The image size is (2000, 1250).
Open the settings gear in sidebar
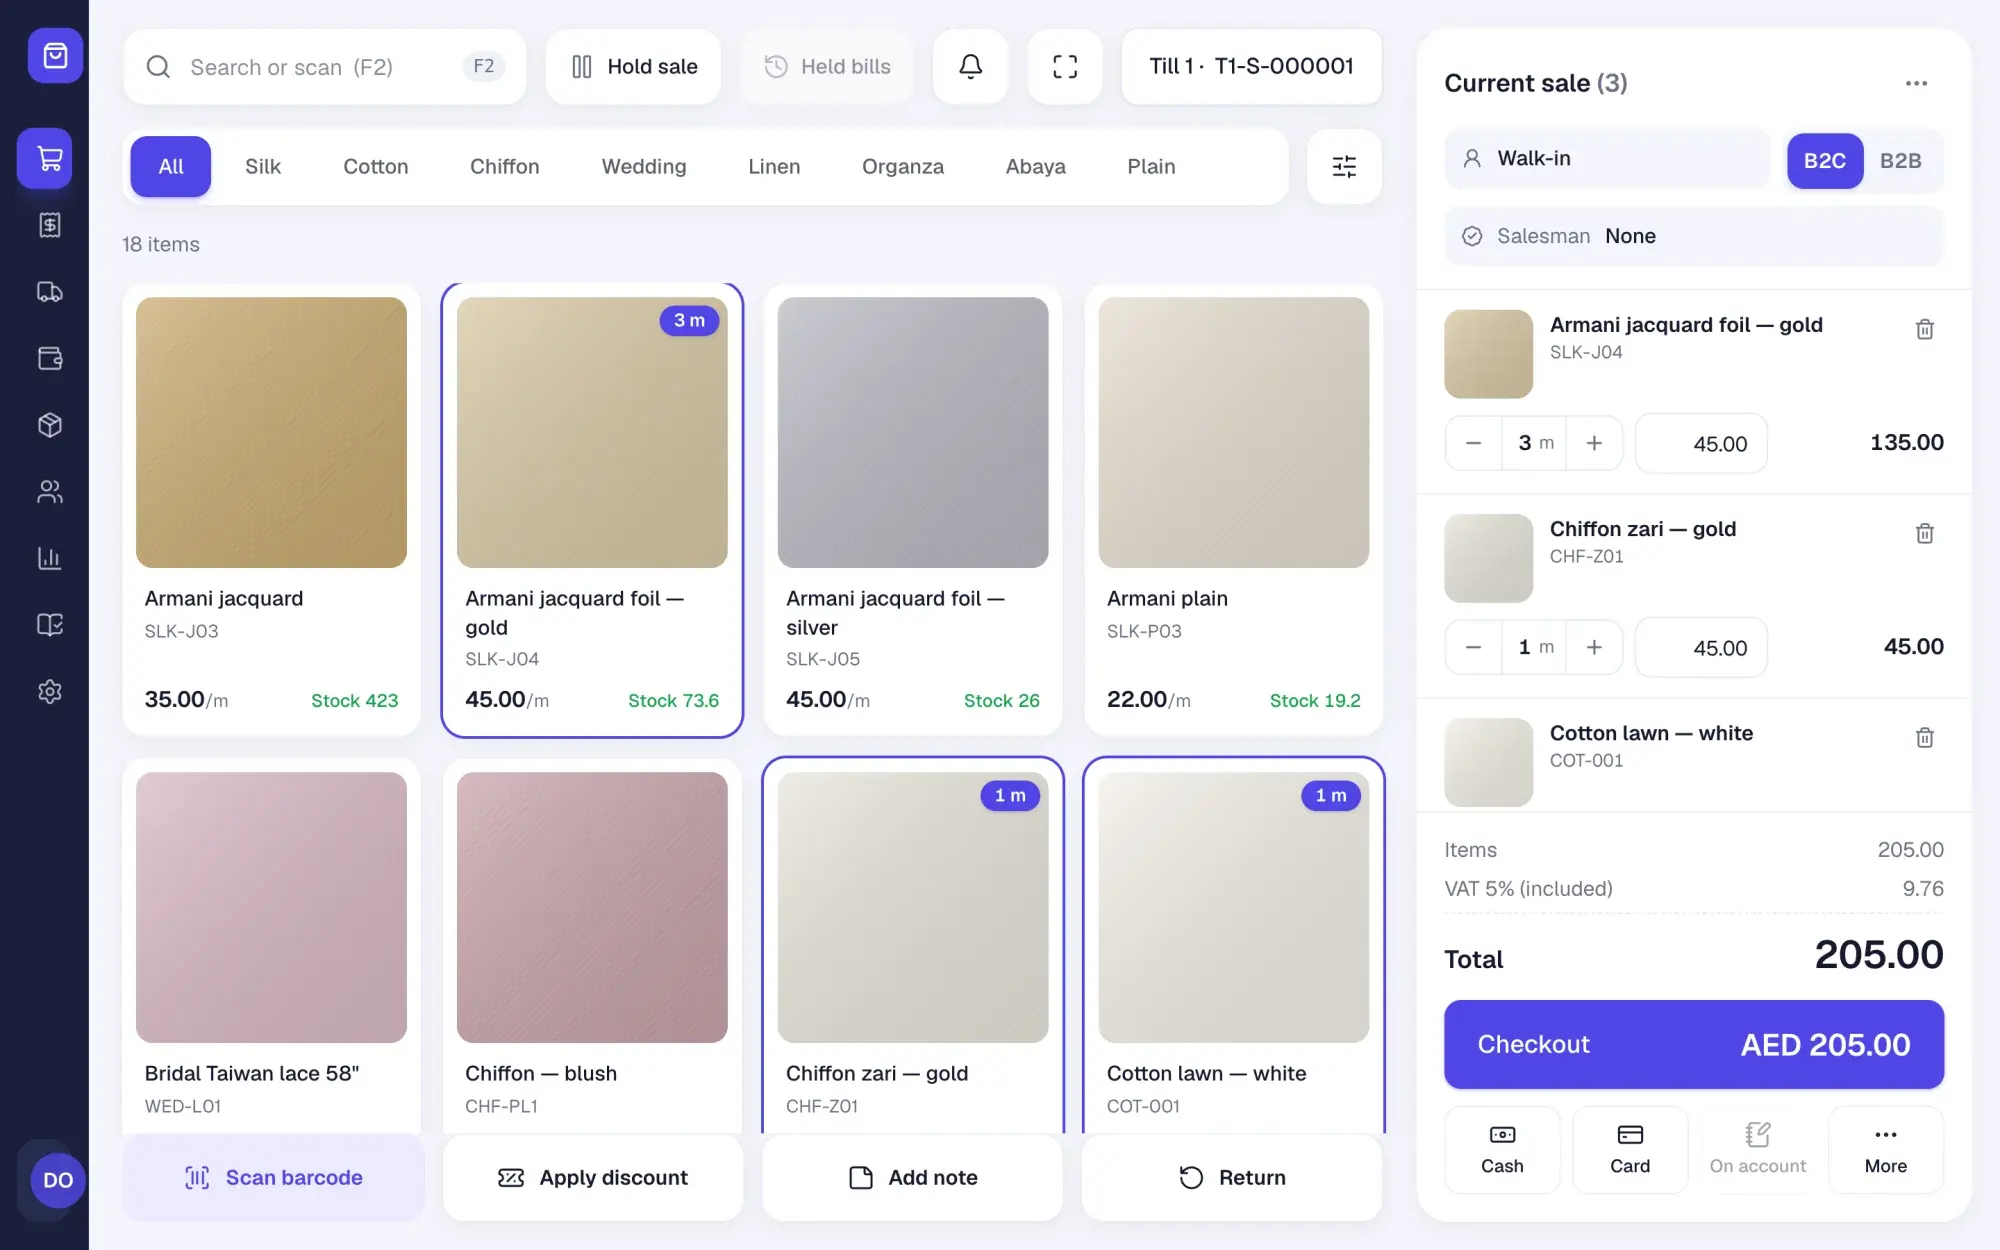coord(49,691)
